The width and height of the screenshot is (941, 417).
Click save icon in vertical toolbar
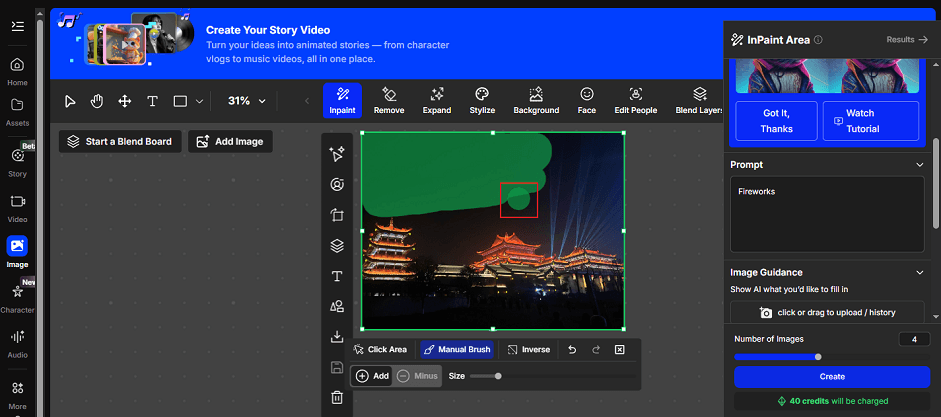point(337,367)
